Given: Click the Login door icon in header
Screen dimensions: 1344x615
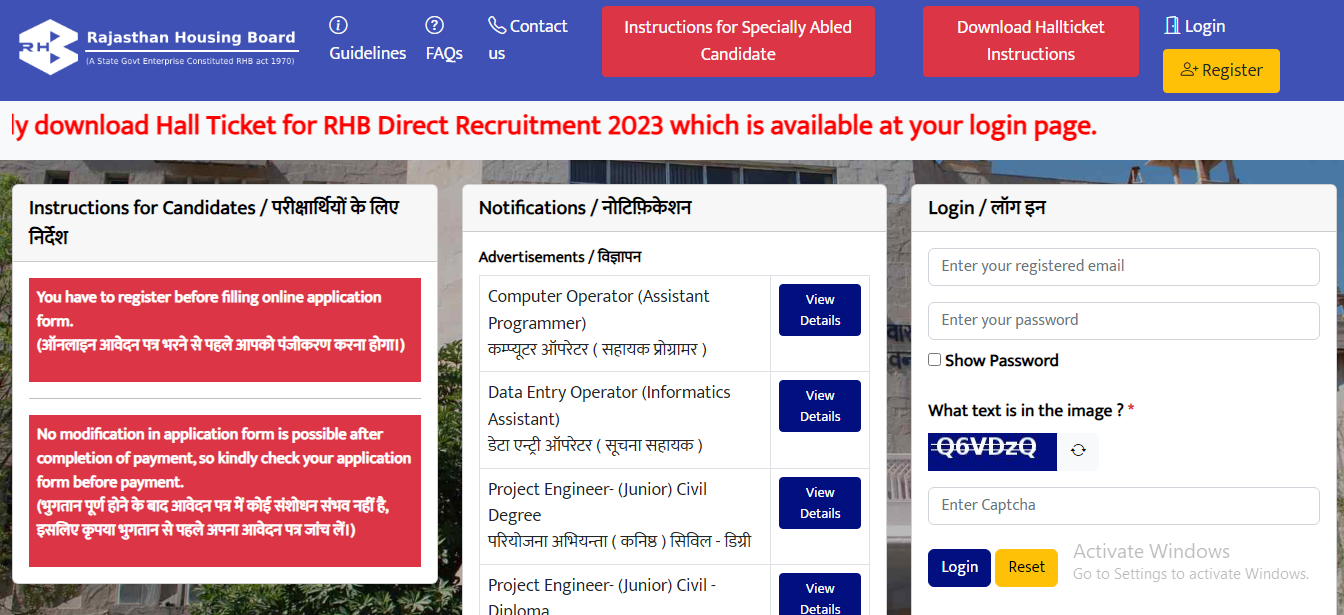Looking at the screenshot, I should point(1172,26).
